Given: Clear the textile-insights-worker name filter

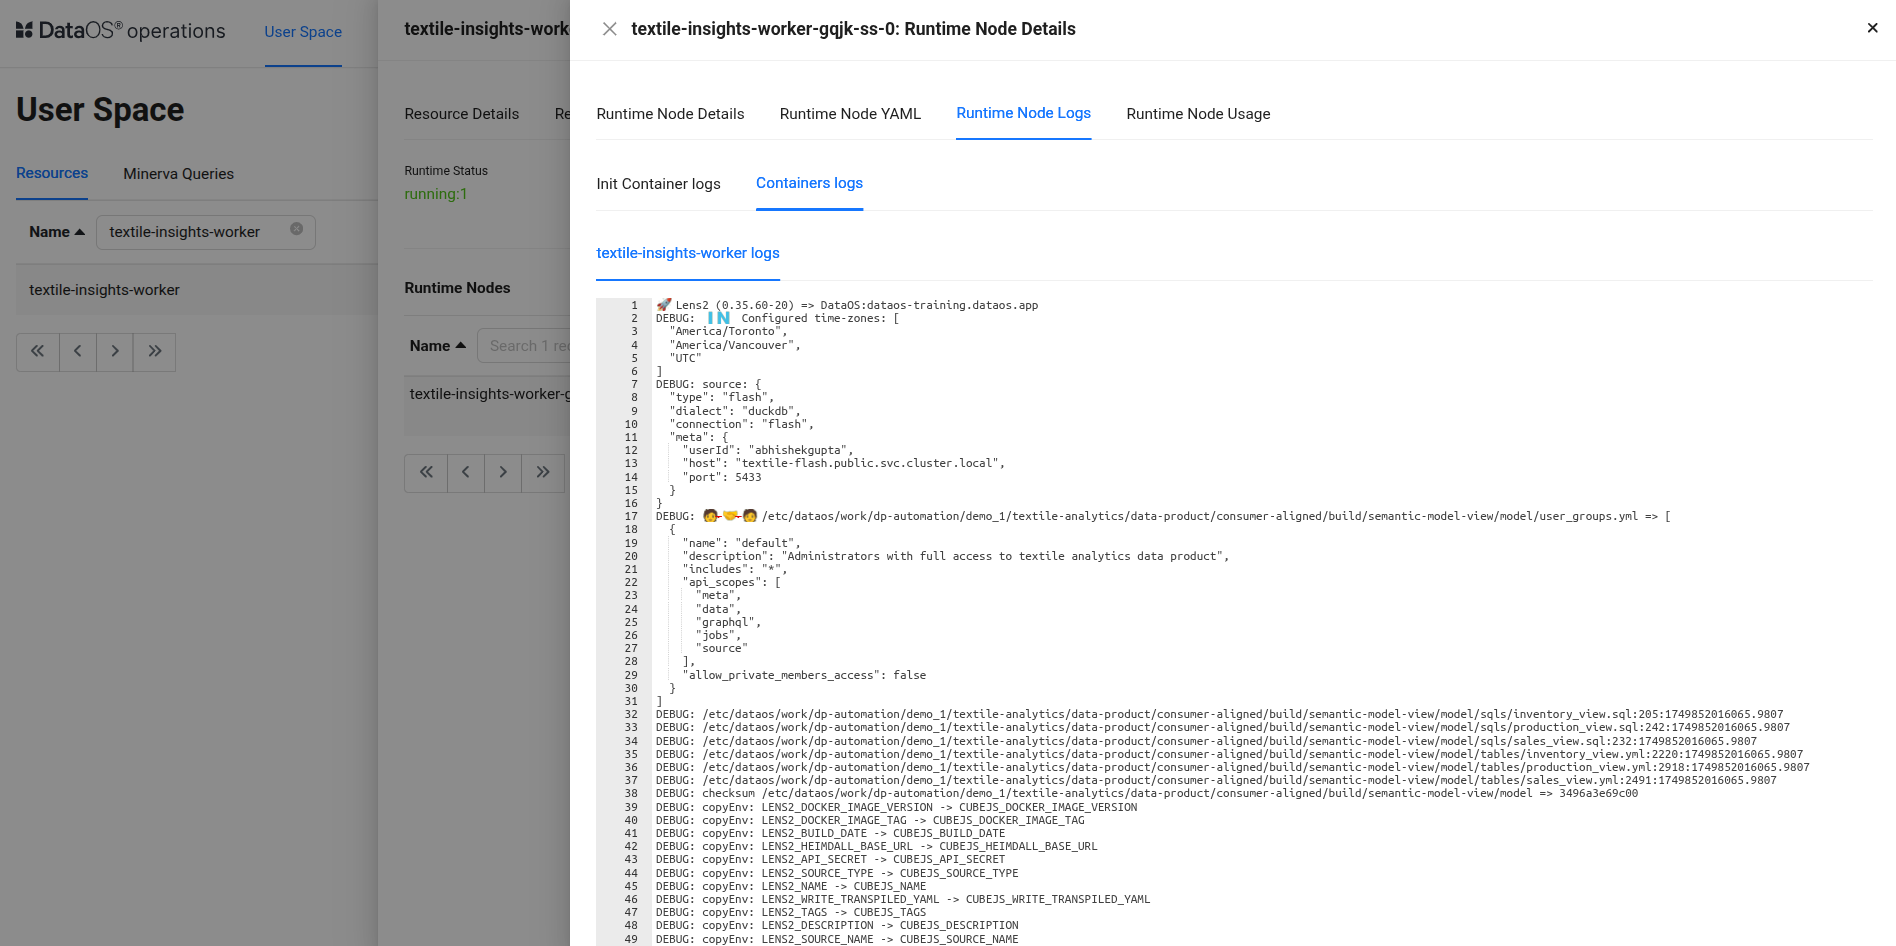Looking at the screenshot, I should (x=296, y=229).
